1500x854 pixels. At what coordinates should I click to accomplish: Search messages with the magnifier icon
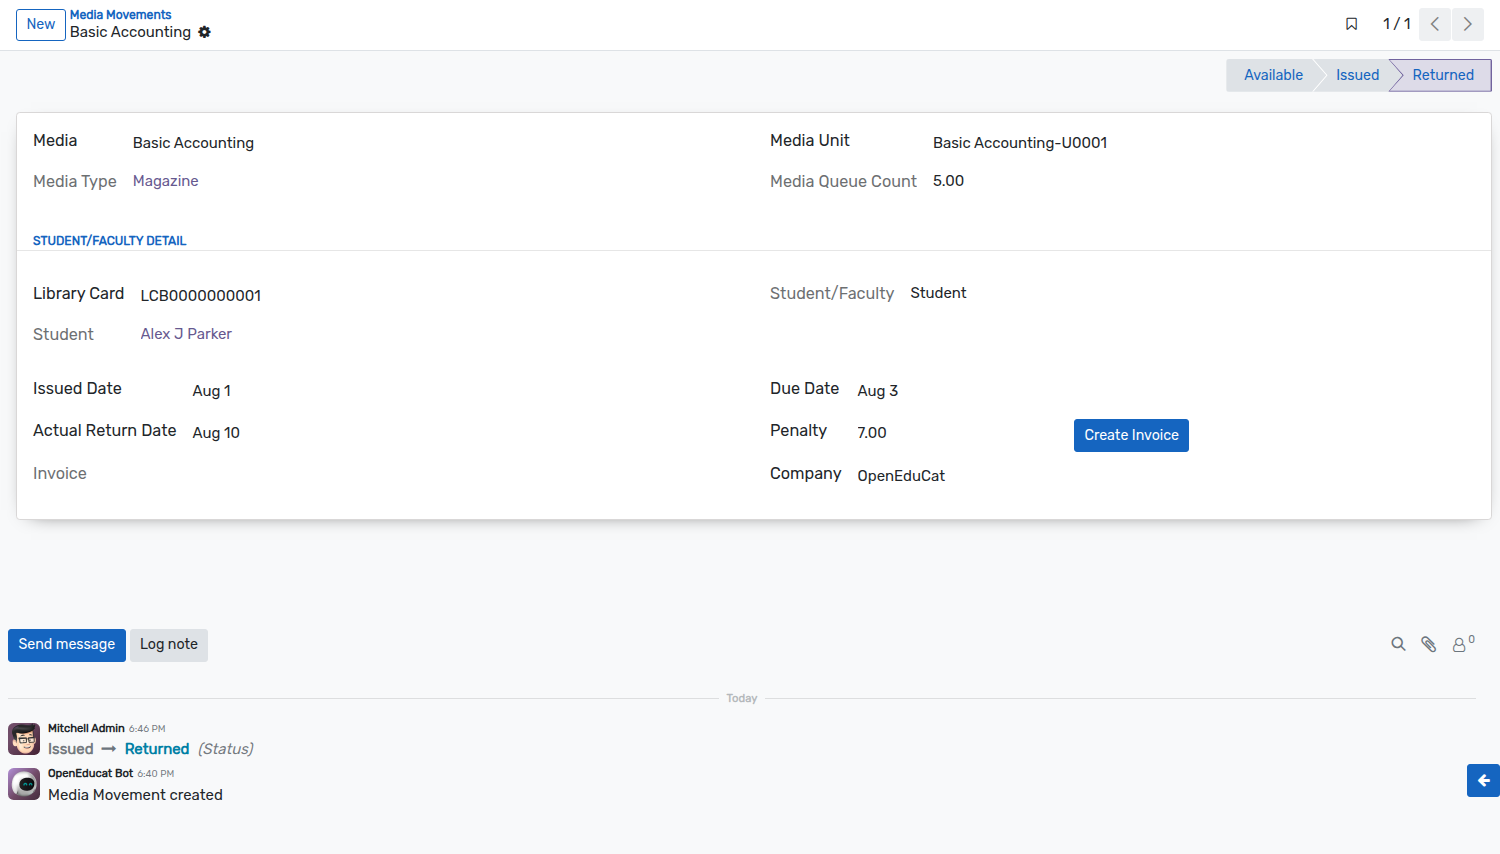[x=1398, y=645]
